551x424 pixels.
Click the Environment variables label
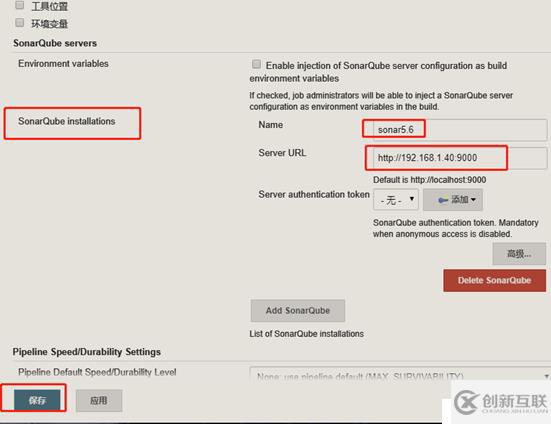point(63,64)
